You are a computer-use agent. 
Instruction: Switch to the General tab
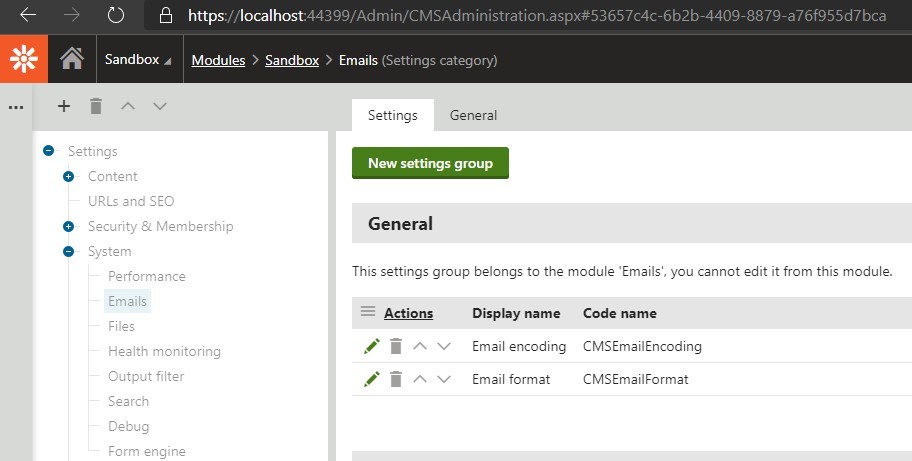tap(473, 115)
